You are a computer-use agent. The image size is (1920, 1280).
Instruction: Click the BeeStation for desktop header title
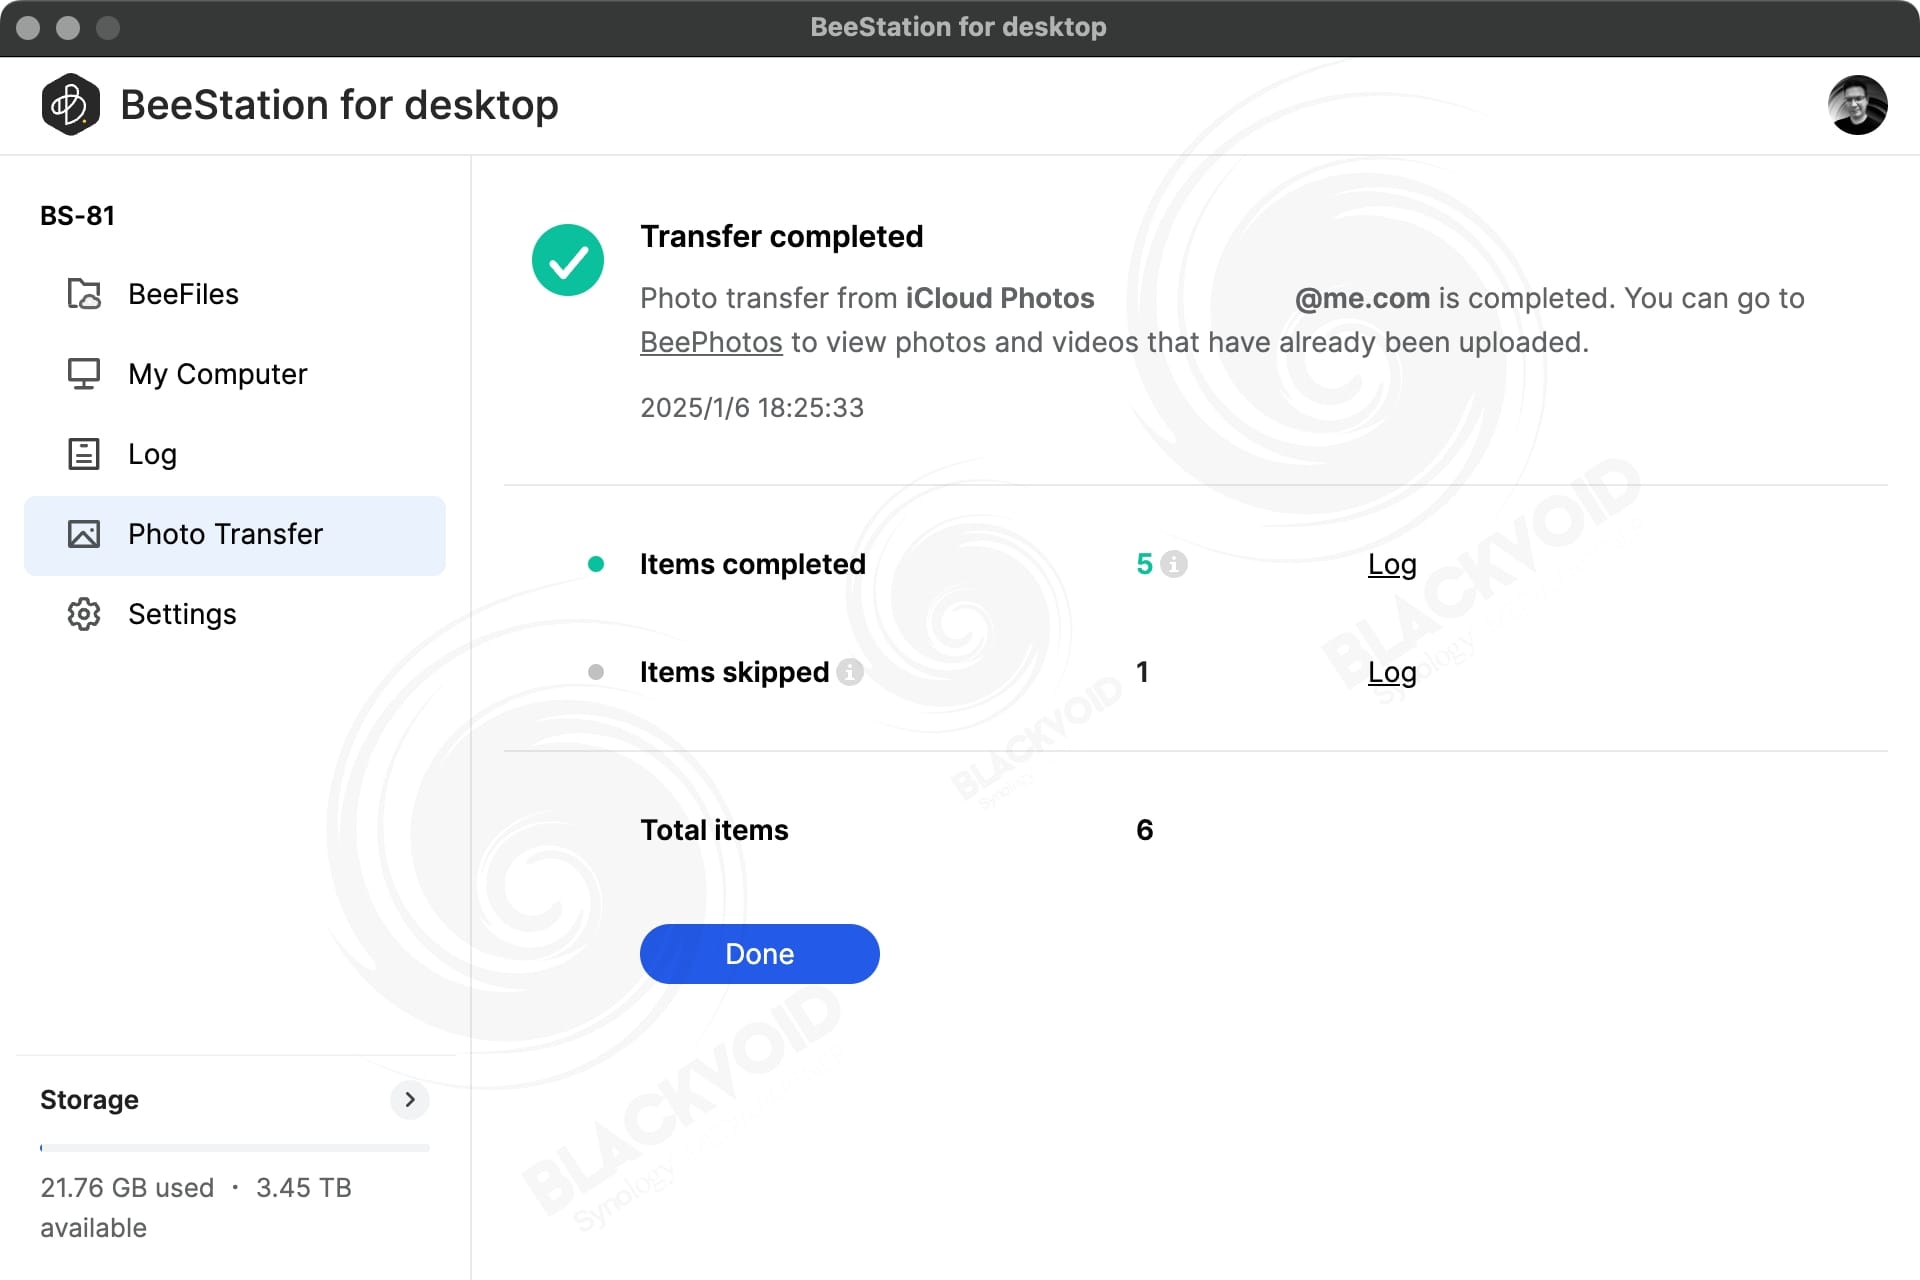340,105
